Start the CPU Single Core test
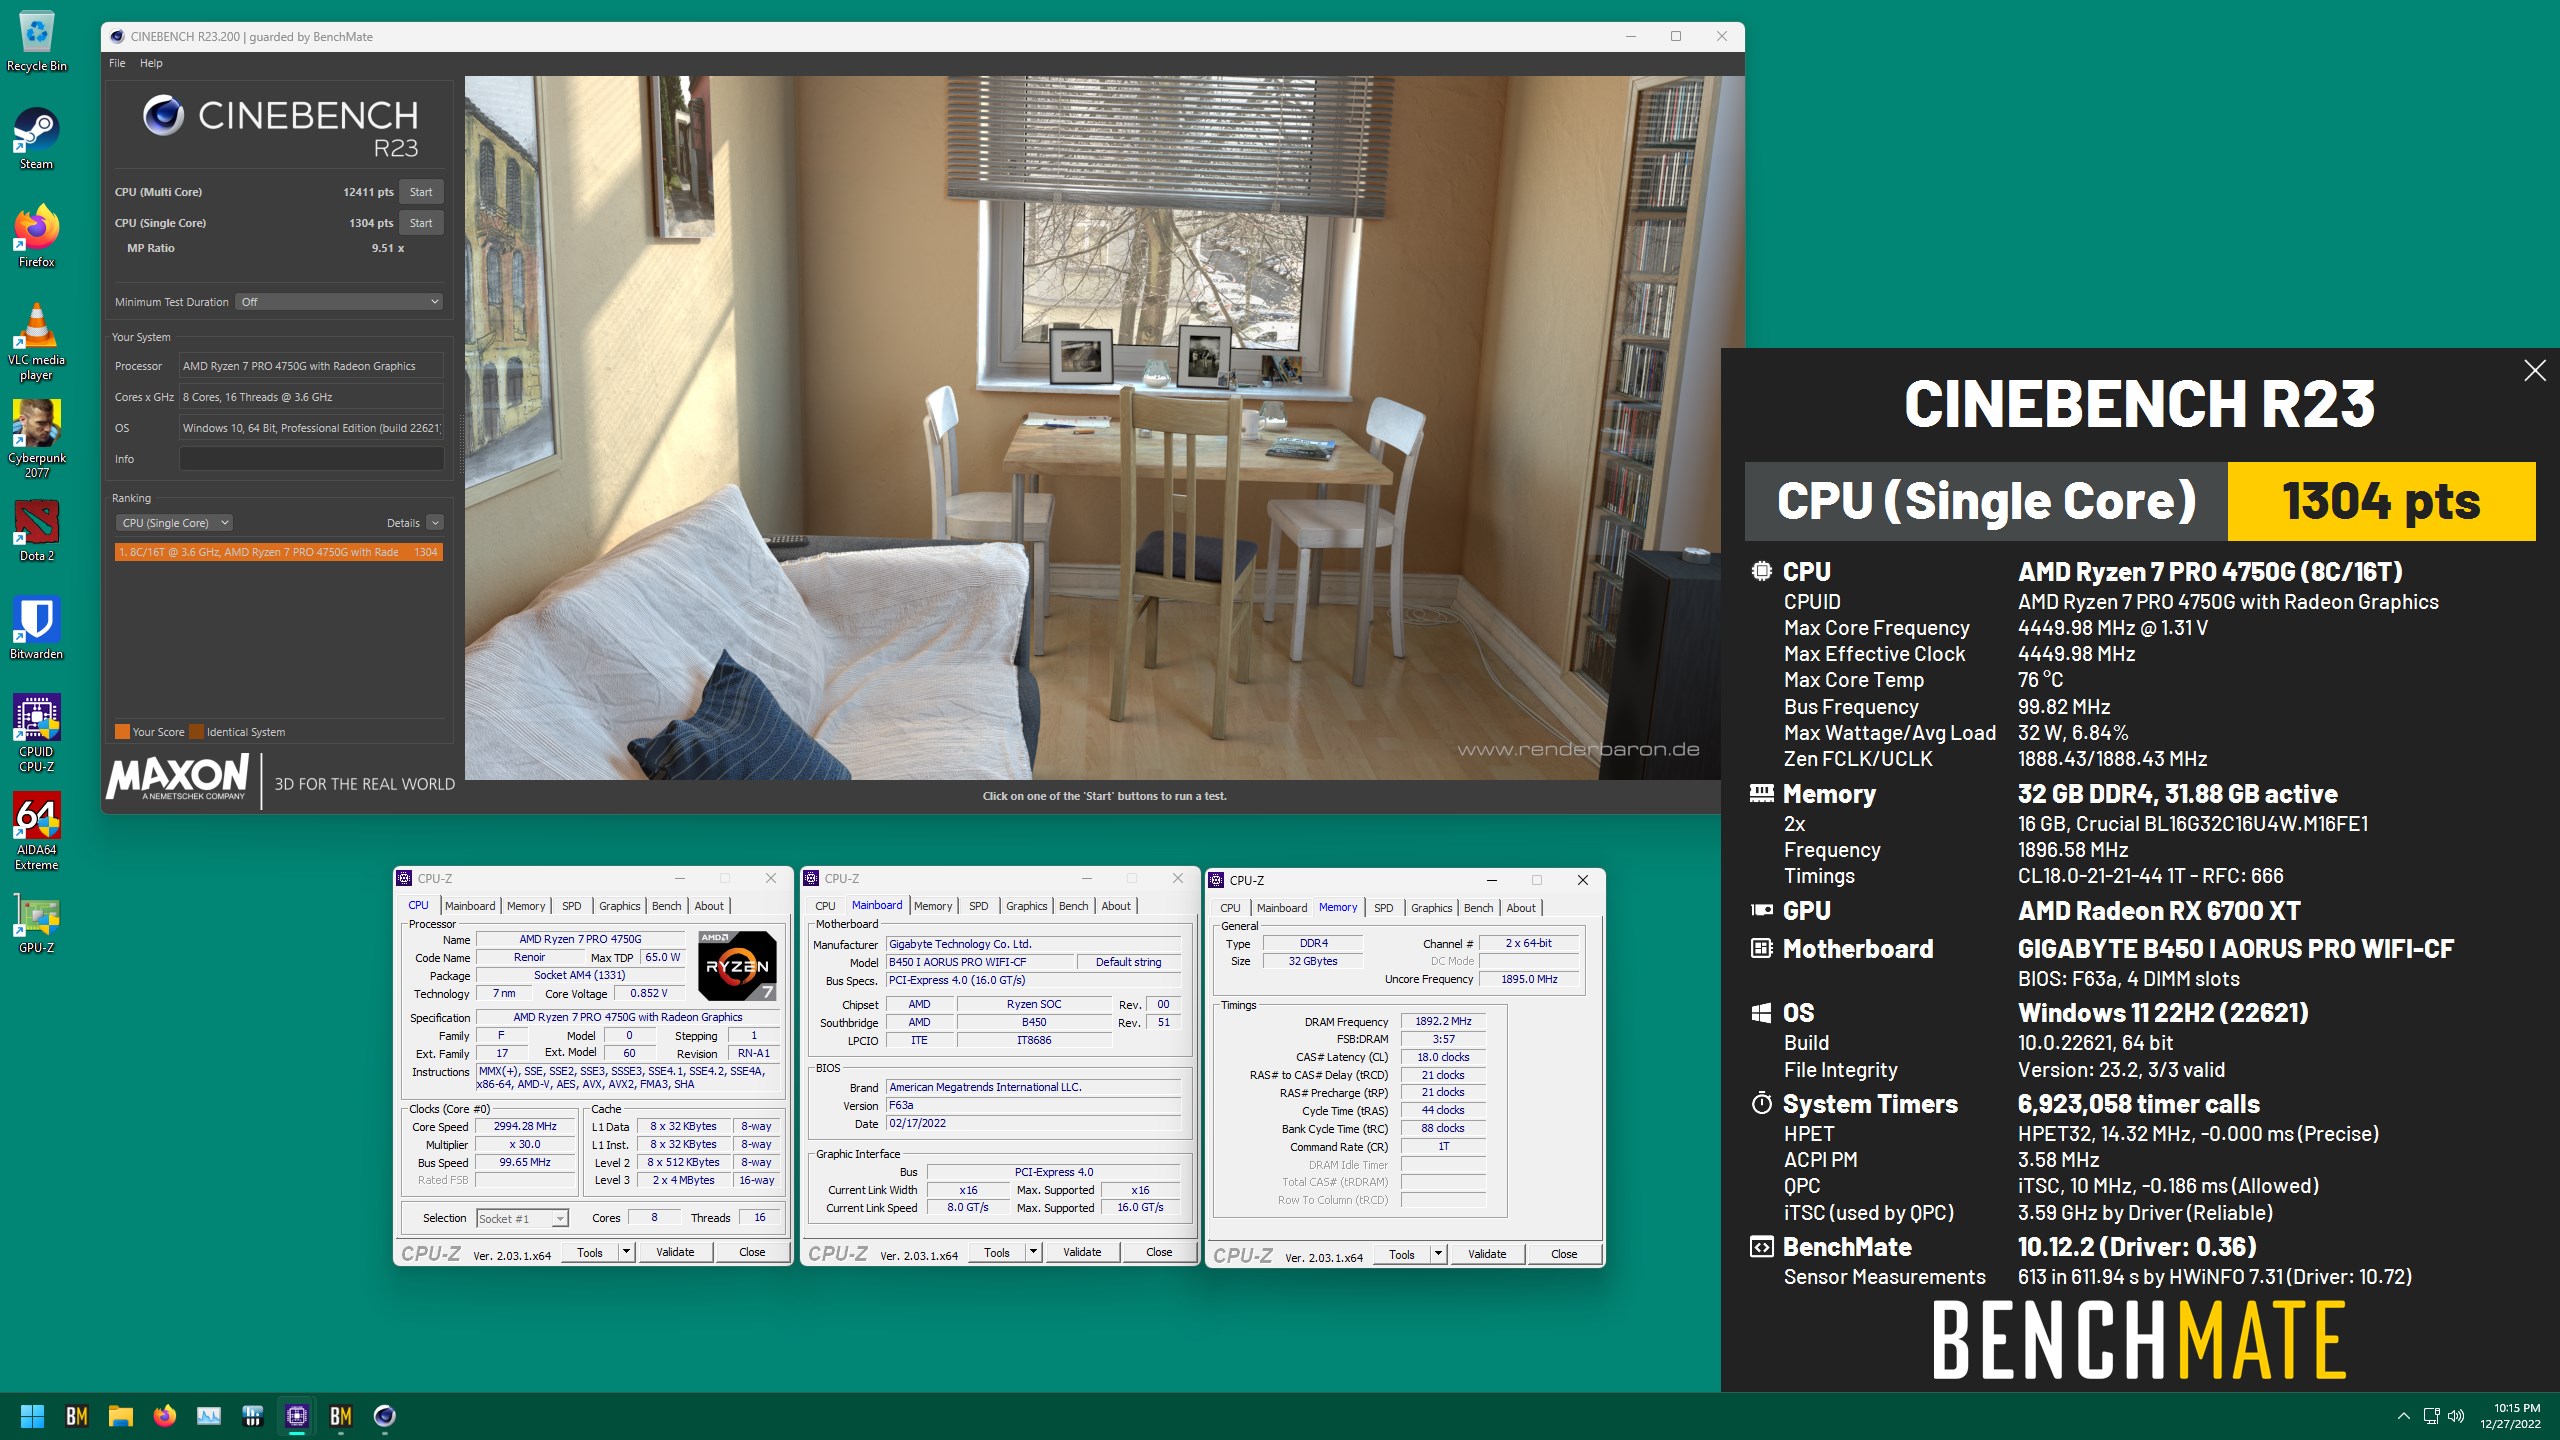This screenshot has height=1440, width=2560. 421,223
